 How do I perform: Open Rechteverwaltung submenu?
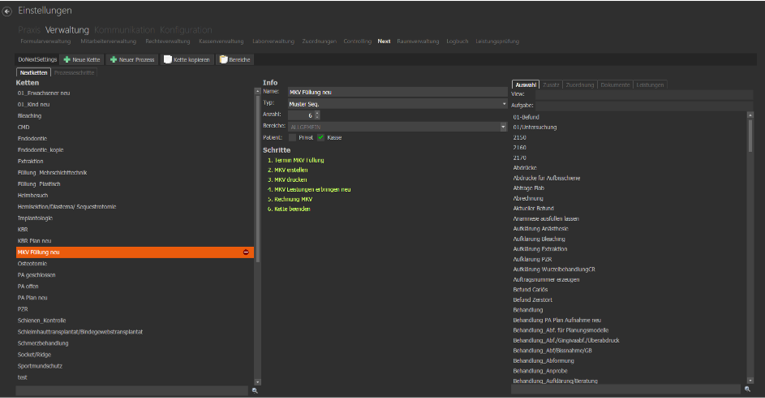[168, 41]
